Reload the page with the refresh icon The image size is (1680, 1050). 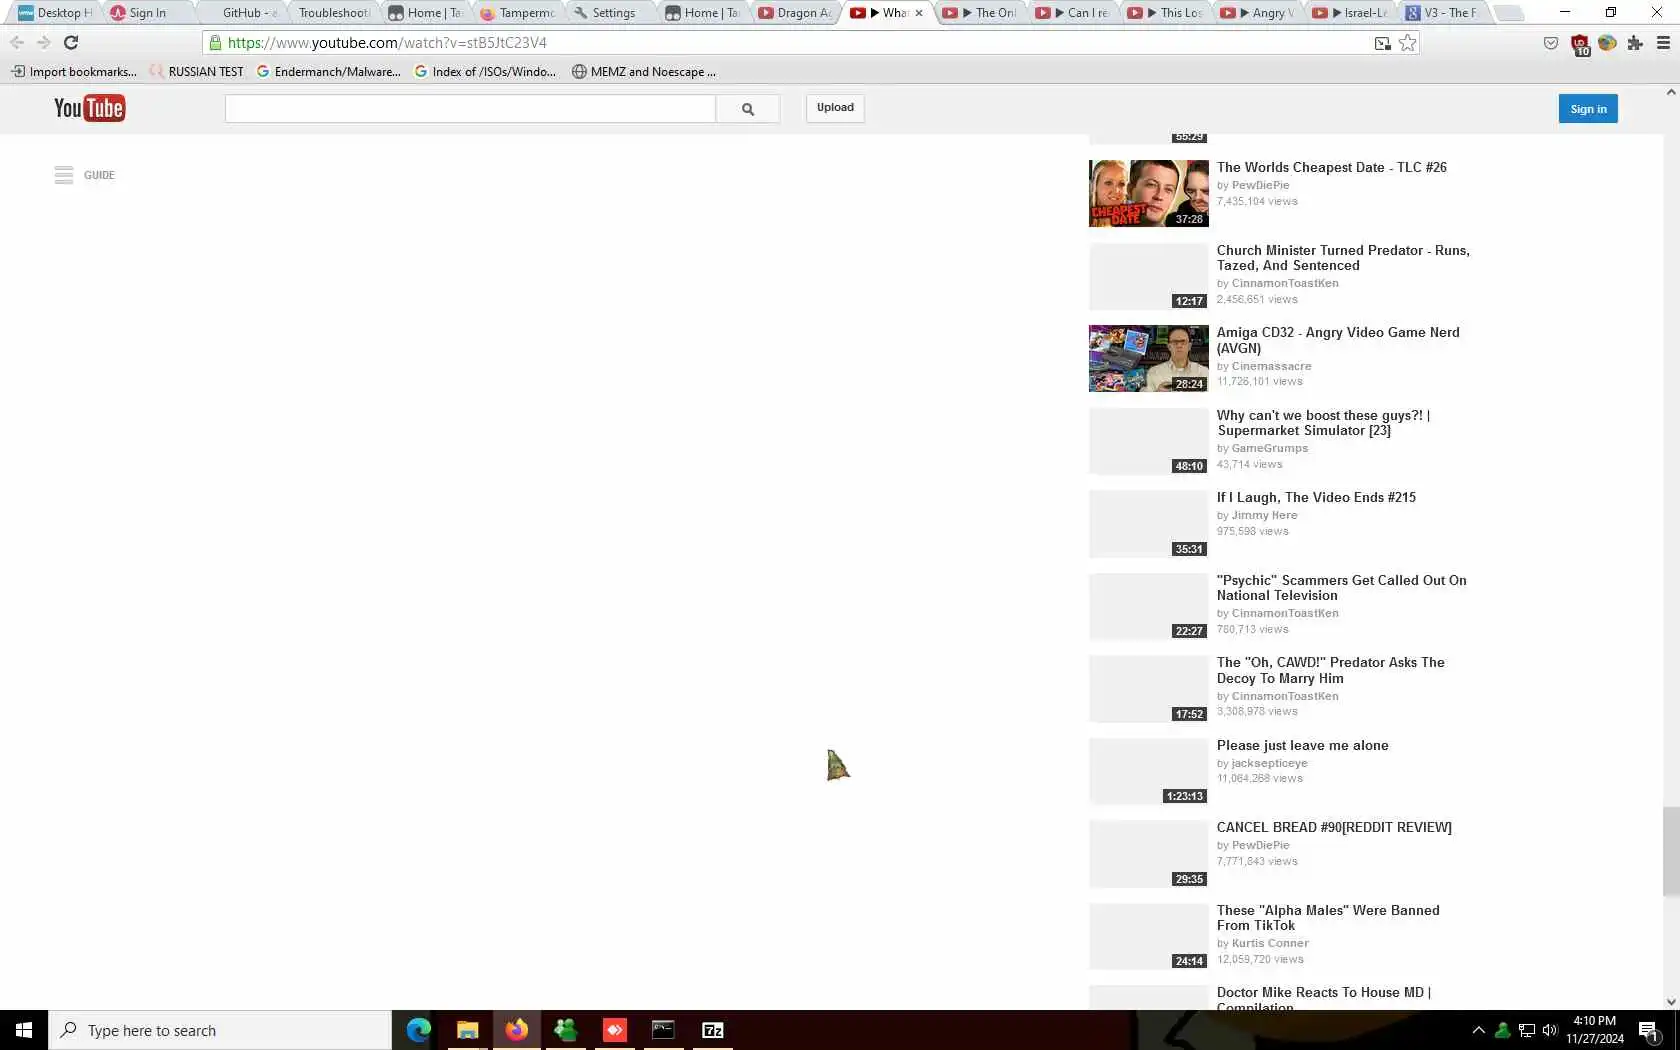pos(71,42)
